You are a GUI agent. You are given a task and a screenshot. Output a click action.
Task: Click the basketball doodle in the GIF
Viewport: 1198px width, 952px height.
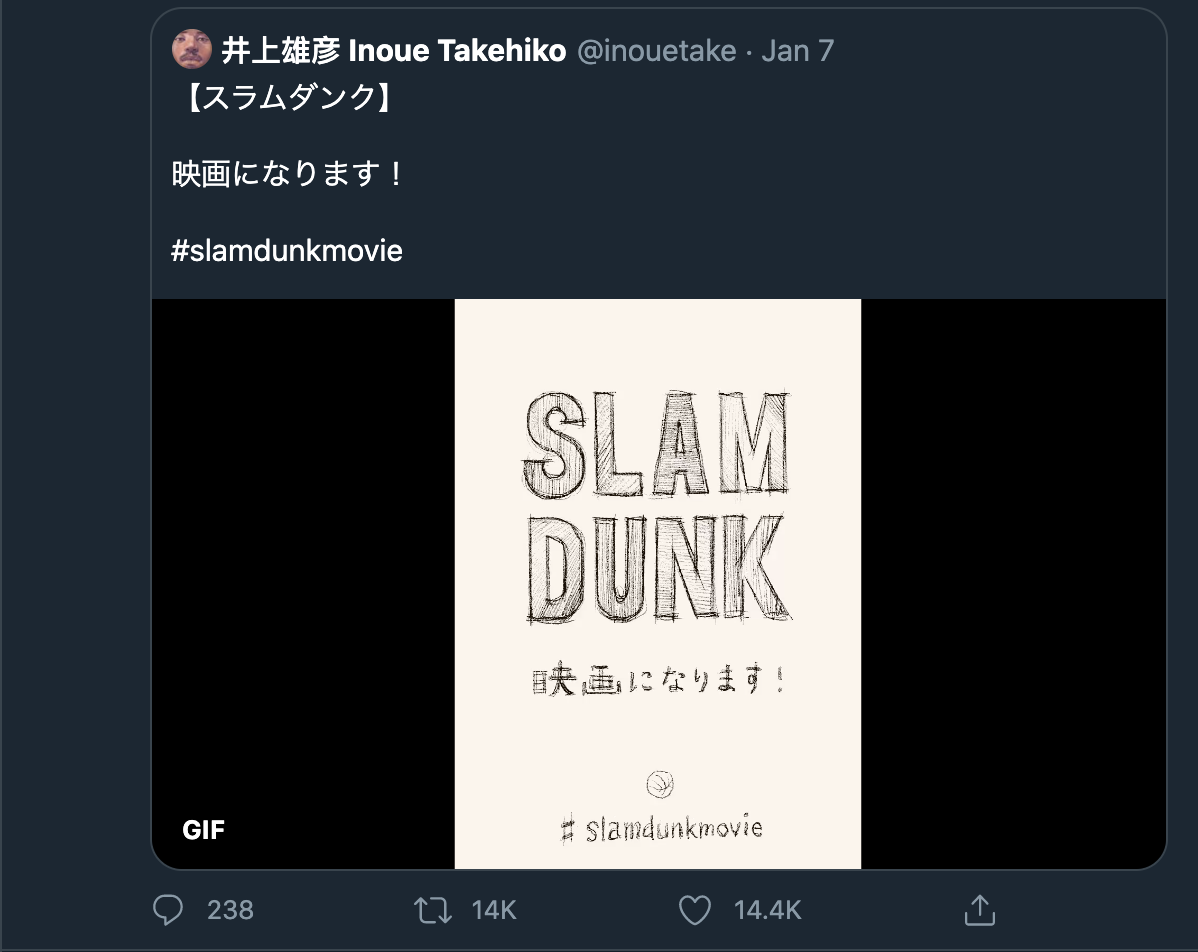(658, 785)
